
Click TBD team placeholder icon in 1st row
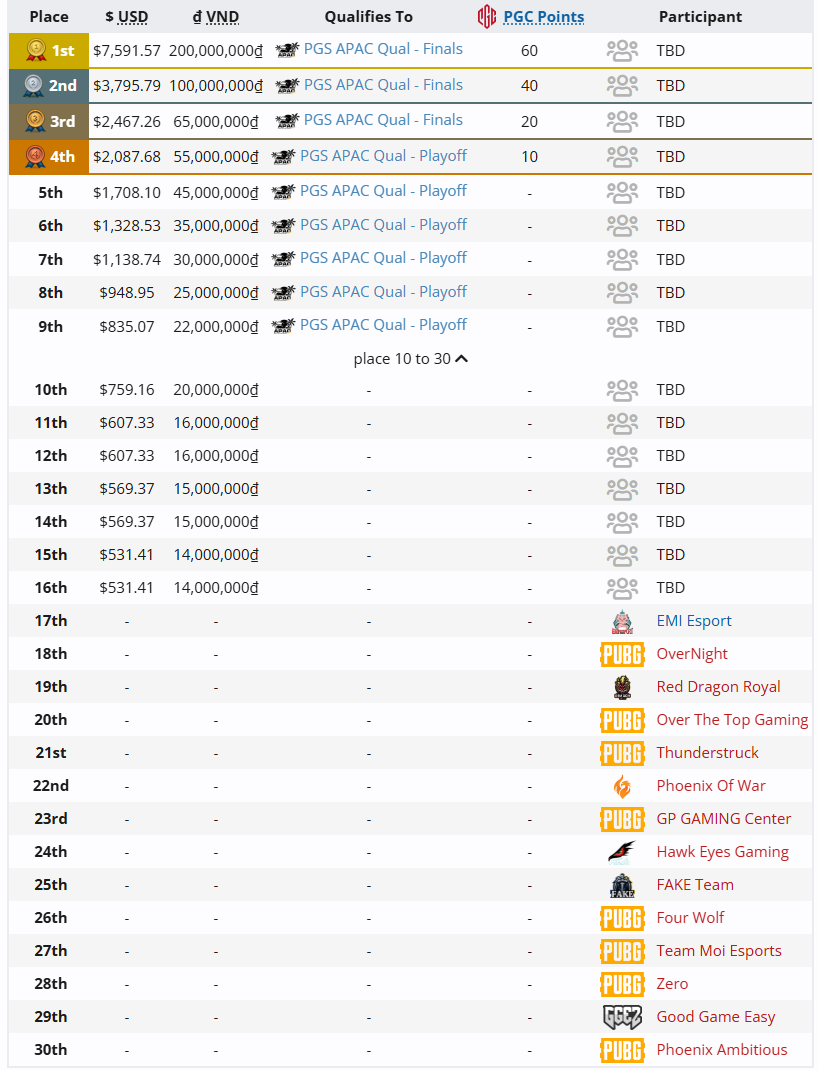tap(622, 51)
